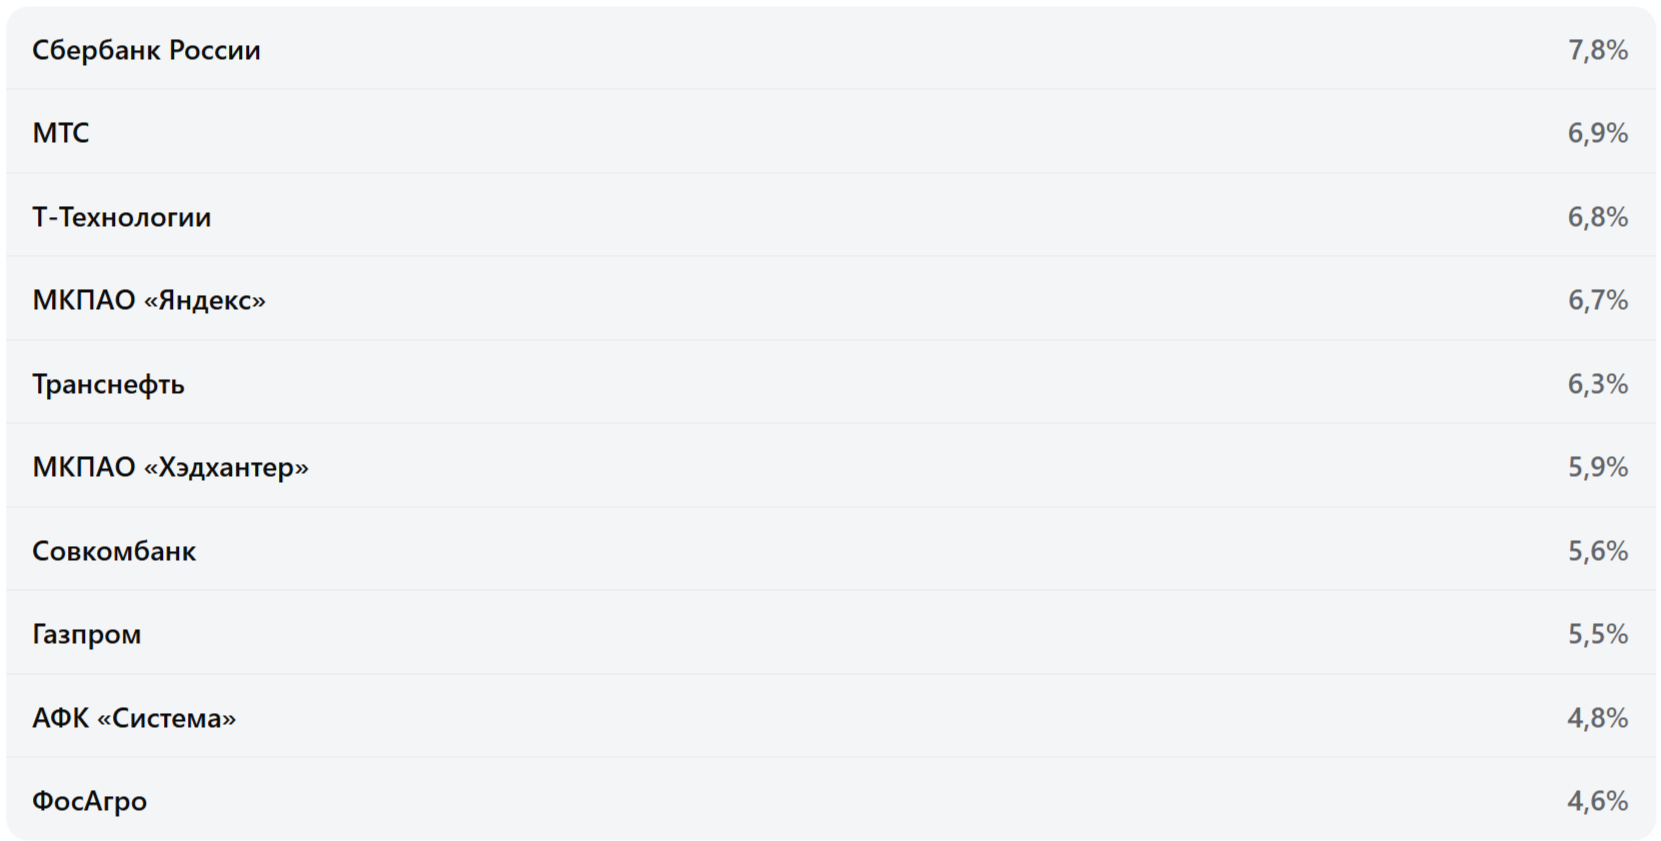This screenshot has height=841, width=1661.
Task: Click the 7,8% share value
Action: (1597, 50)
